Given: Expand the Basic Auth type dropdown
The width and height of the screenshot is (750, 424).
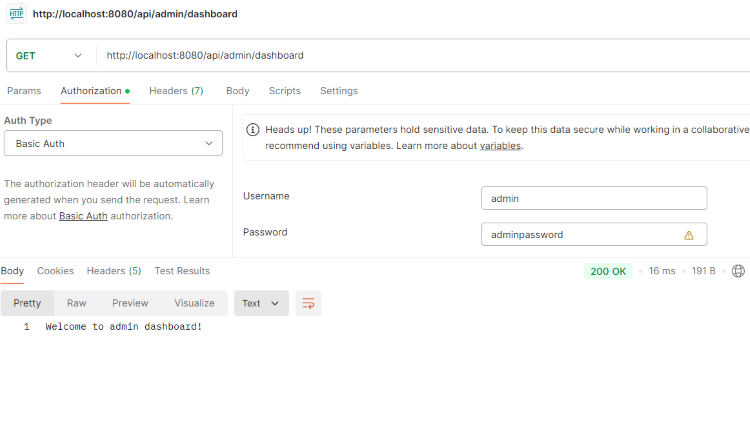Looking at the screenshot, I should (x=113, y=144).
